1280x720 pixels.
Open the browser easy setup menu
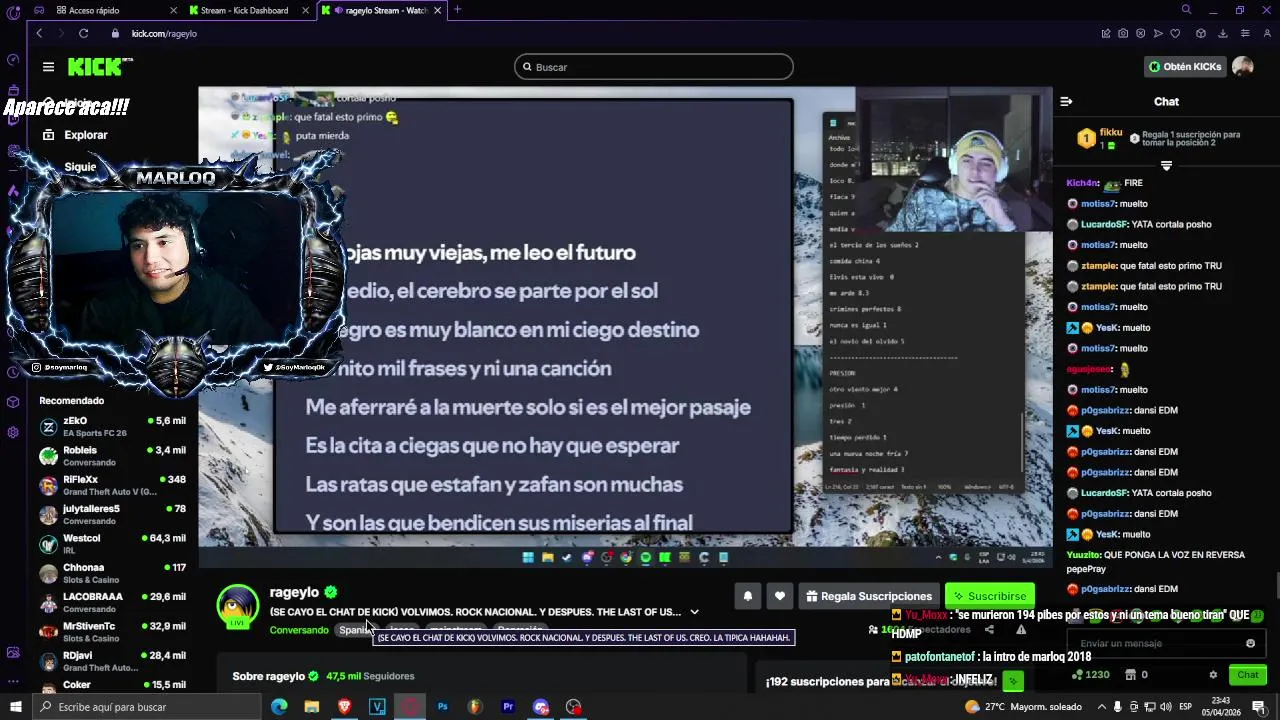click(1245, 33)
